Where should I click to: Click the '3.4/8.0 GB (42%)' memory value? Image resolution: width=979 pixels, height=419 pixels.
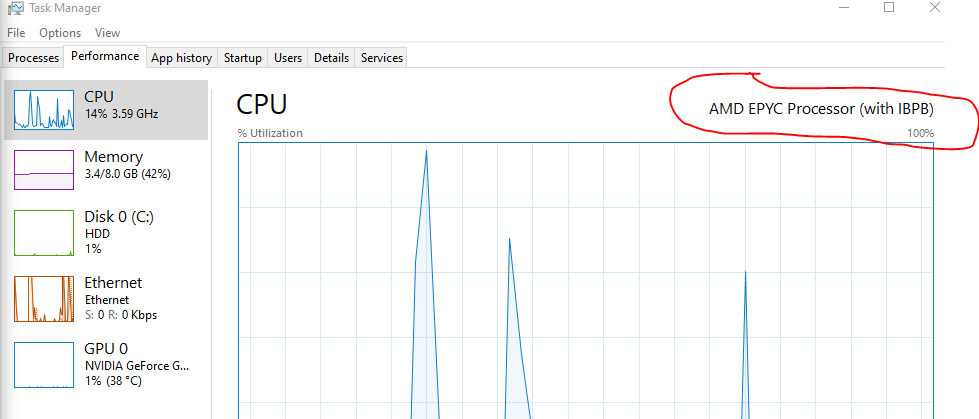[127, 174]
